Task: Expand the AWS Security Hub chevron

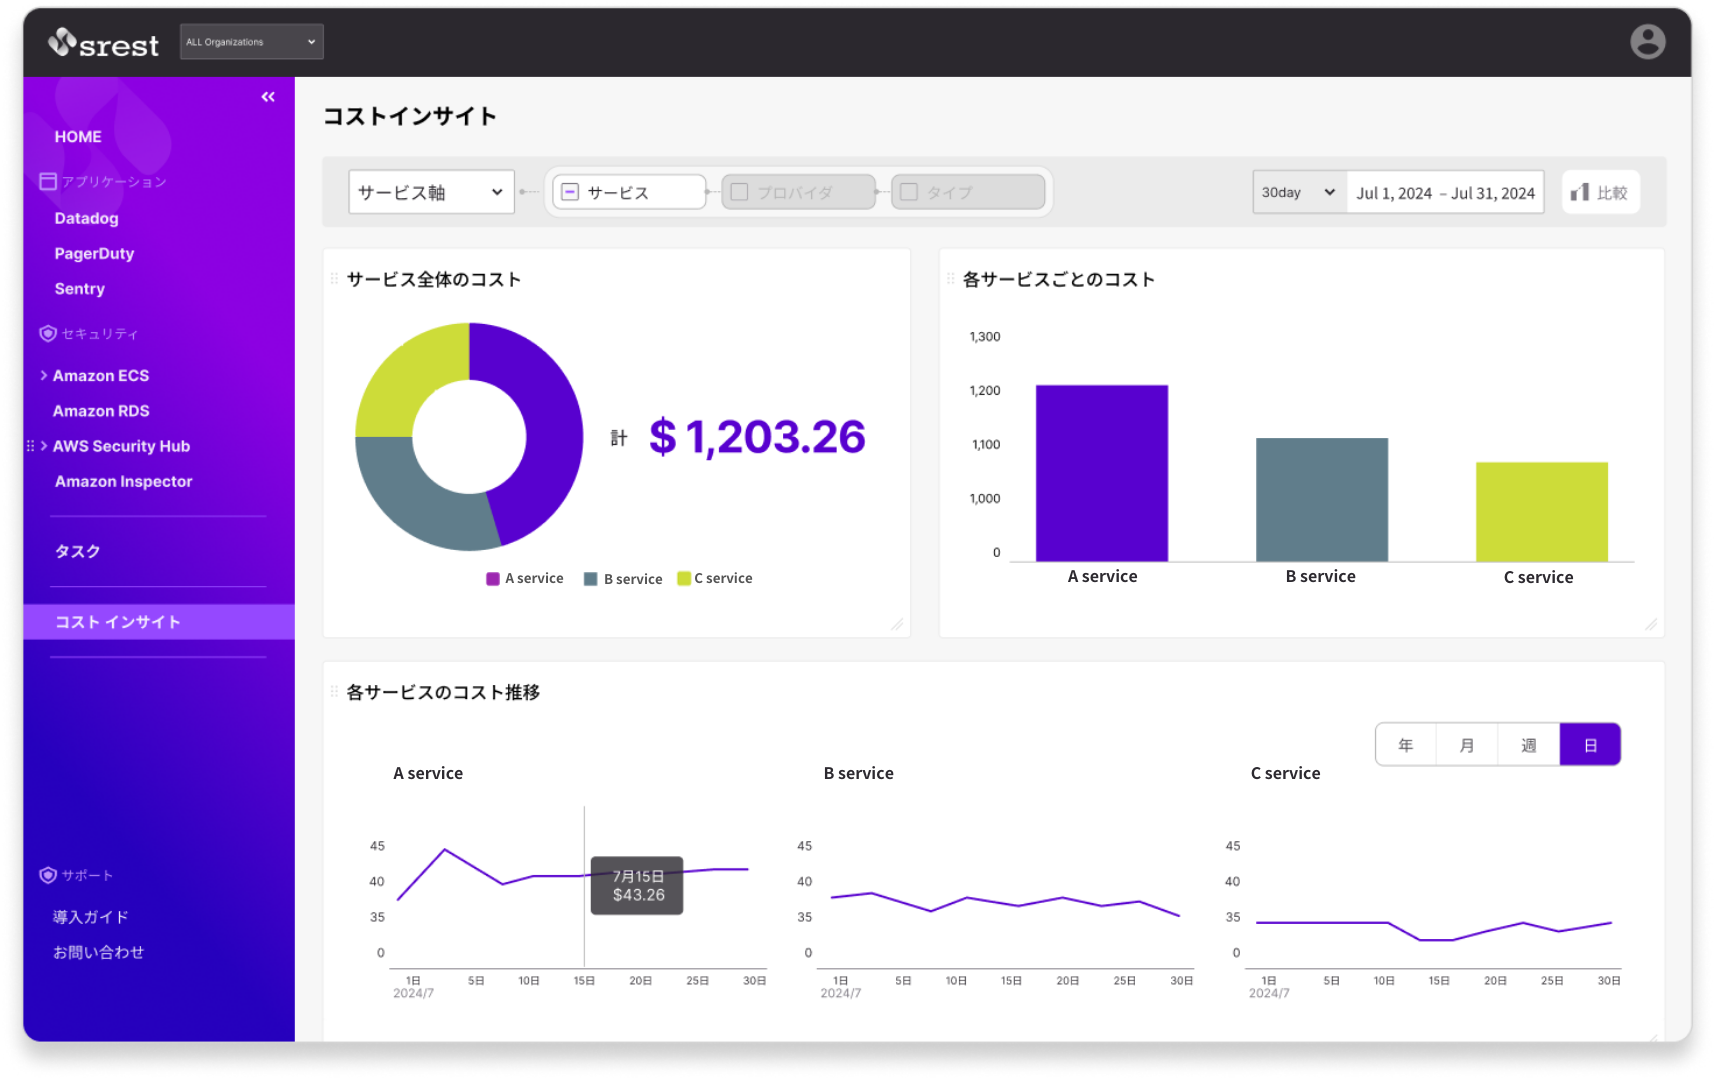Action: coord(44,446)
